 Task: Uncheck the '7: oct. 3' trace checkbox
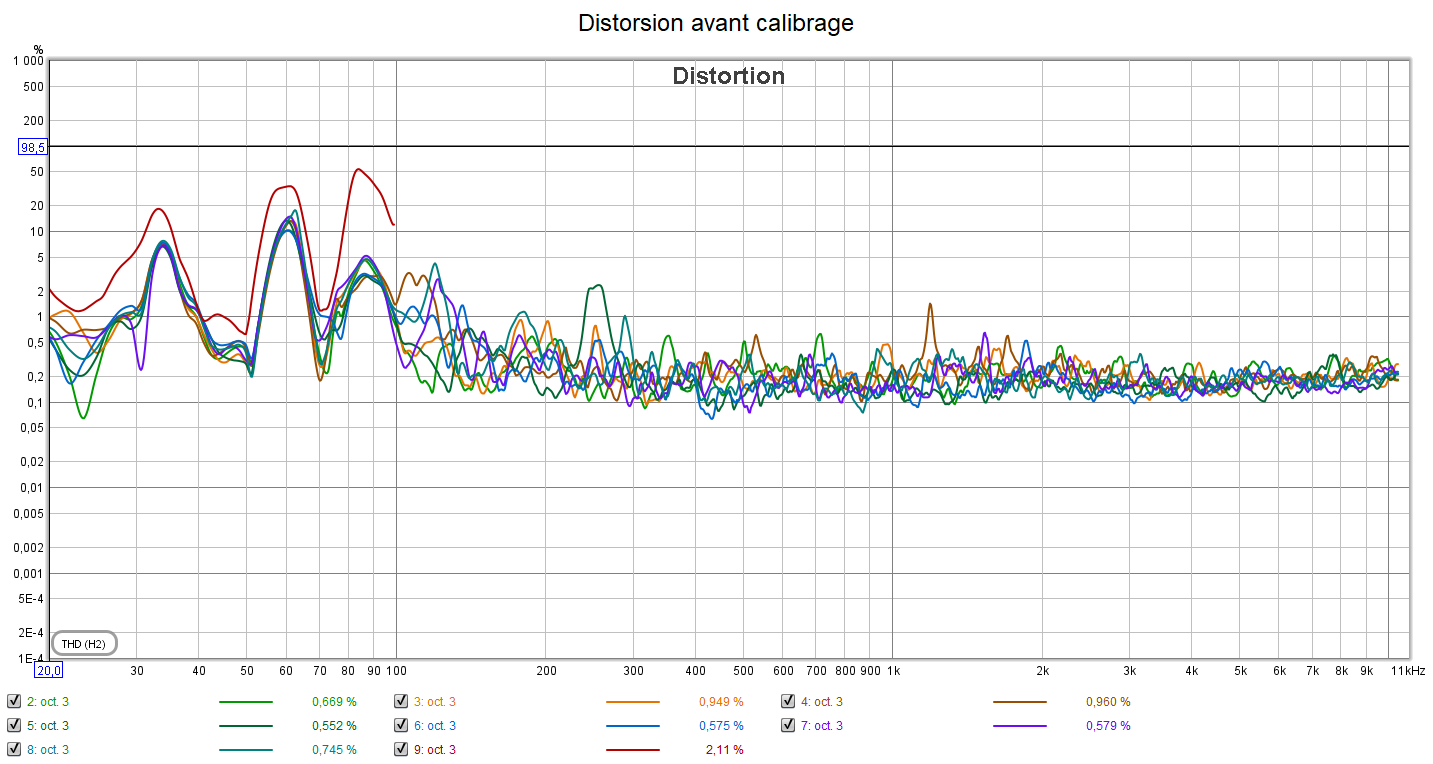(787, 725)
